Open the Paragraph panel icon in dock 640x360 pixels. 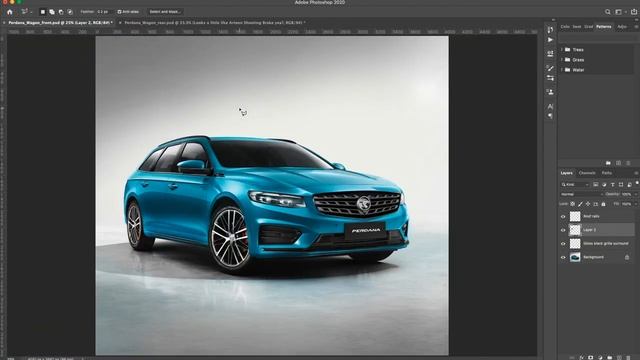coord(550,116)
